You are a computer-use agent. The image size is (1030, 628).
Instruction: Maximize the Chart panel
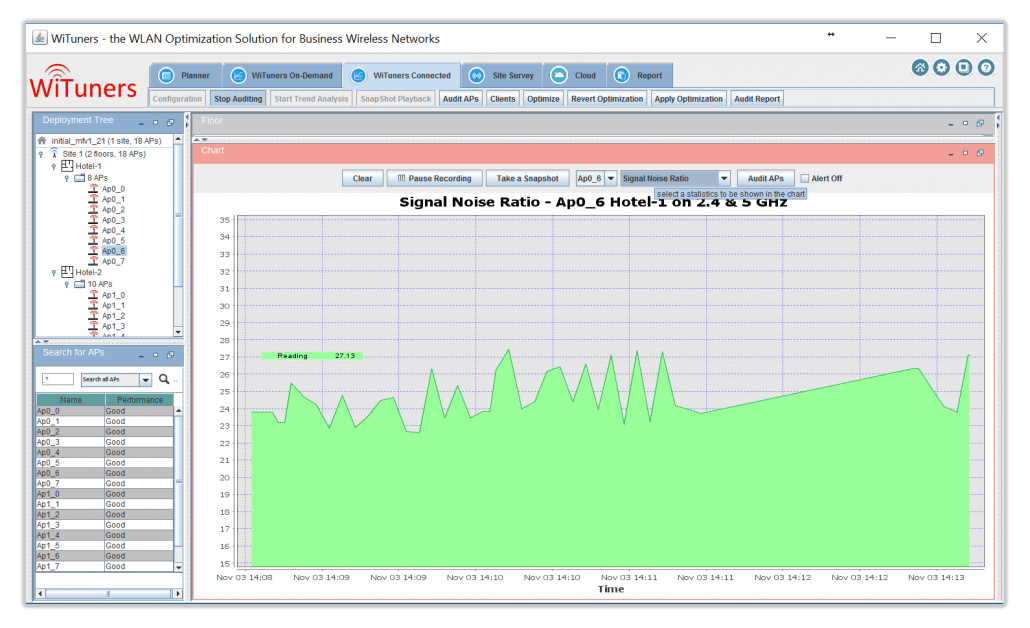pos(966,153)
